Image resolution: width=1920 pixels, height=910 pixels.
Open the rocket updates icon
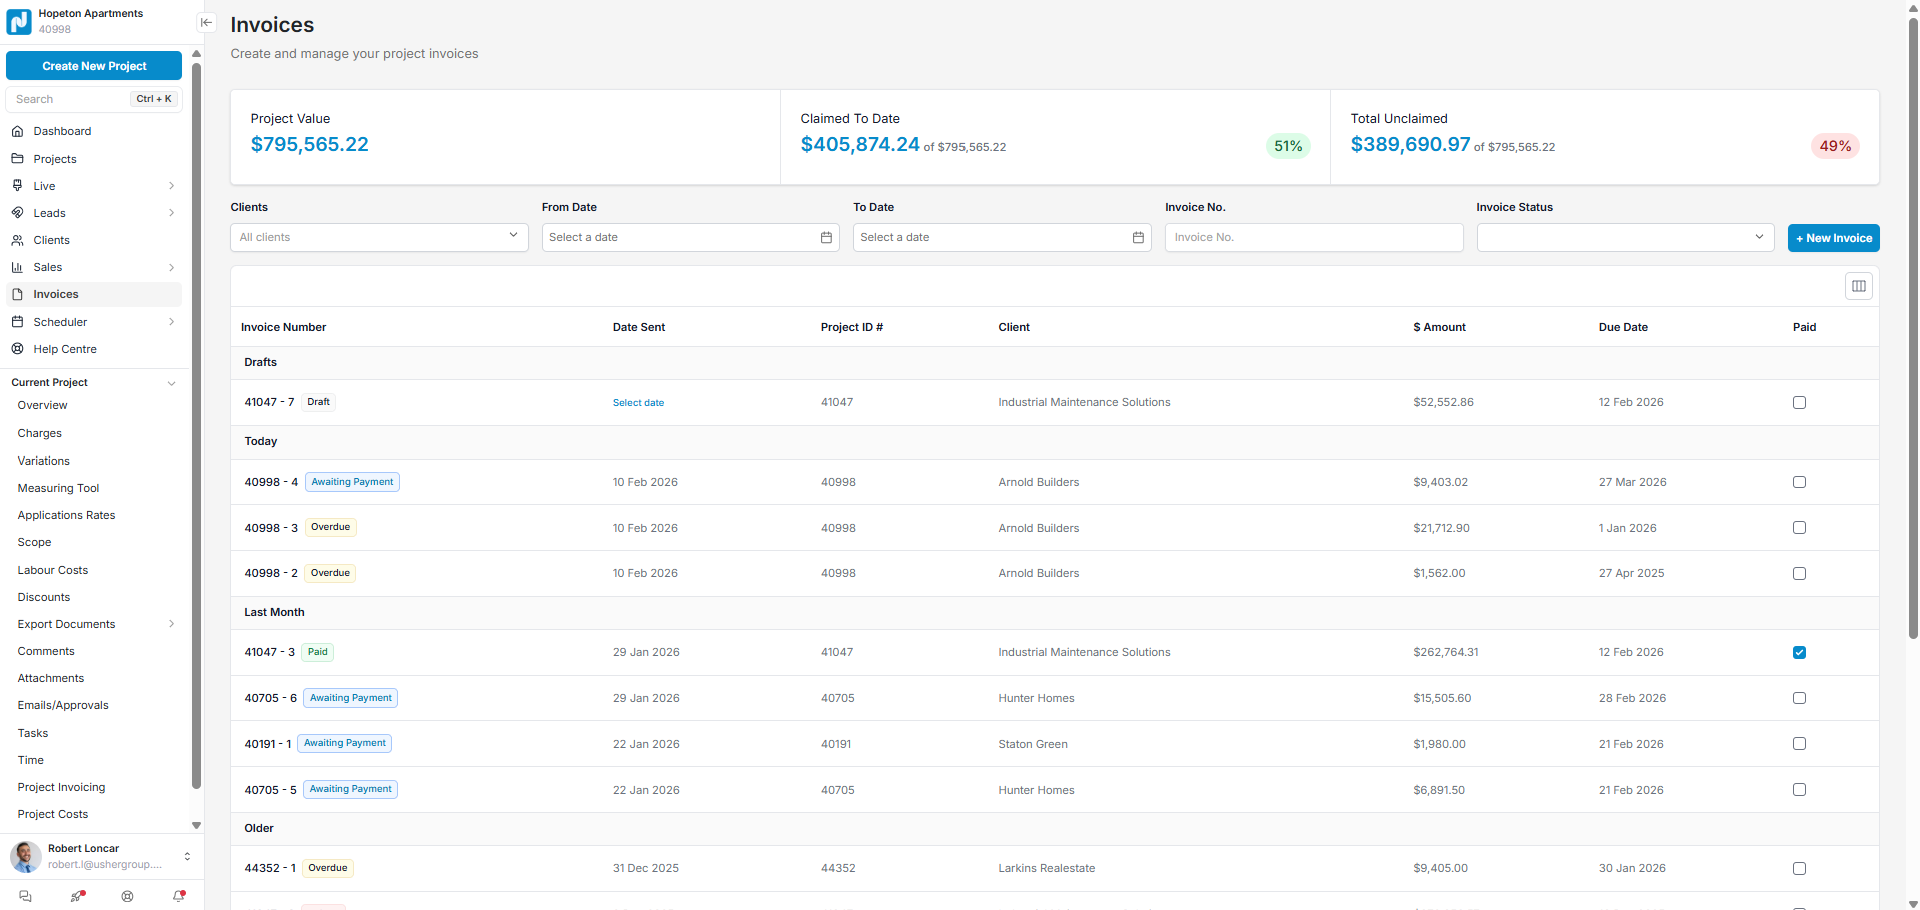tap(77, 896)
